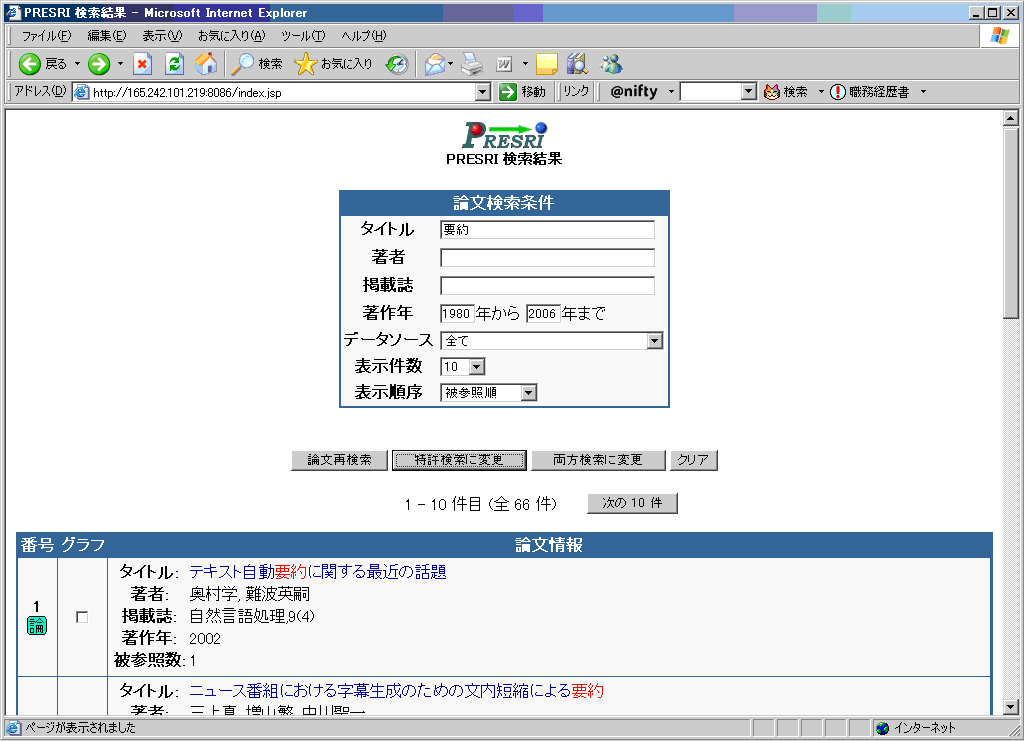
Task: Click the 著者 input field
Action: tap(547, 258)
